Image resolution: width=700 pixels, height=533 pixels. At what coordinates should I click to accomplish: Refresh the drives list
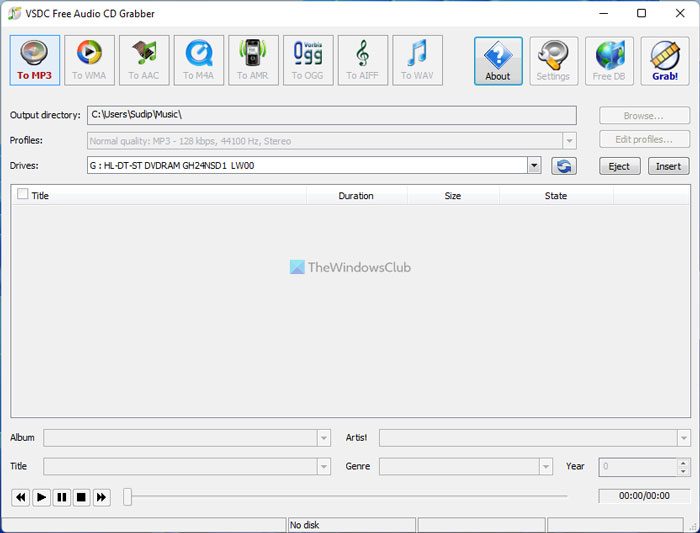(x=564, y=166)
